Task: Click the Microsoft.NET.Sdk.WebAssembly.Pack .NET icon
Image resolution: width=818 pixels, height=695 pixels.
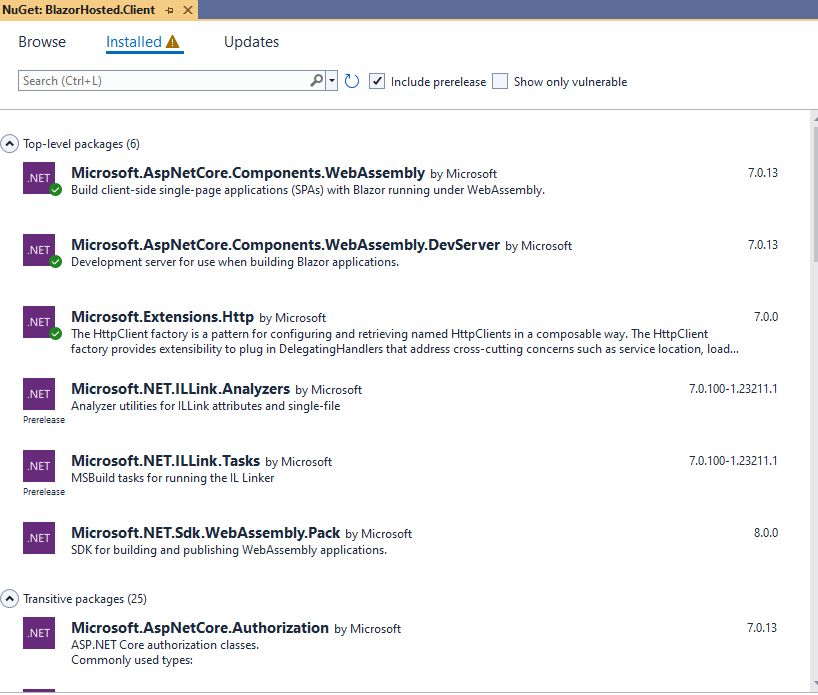Action: pos(39,538)
